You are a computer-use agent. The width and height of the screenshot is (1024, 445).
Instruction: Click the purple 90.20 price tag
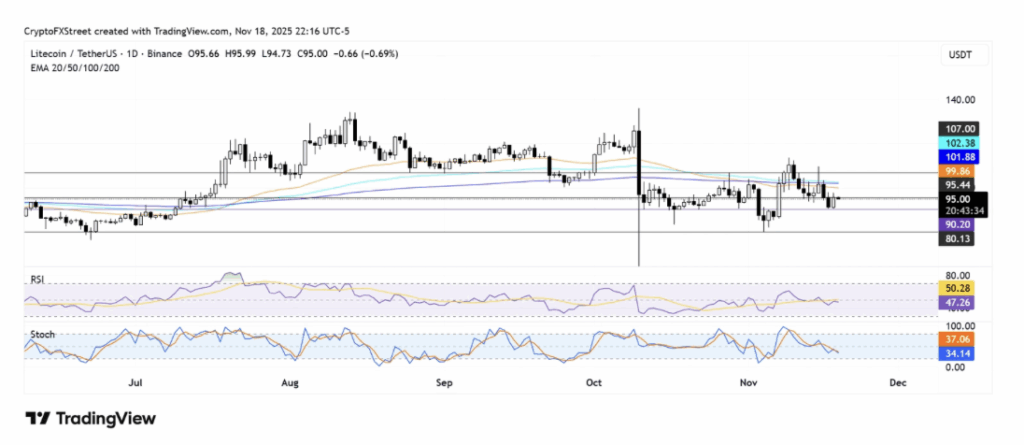tap(957, 225)
